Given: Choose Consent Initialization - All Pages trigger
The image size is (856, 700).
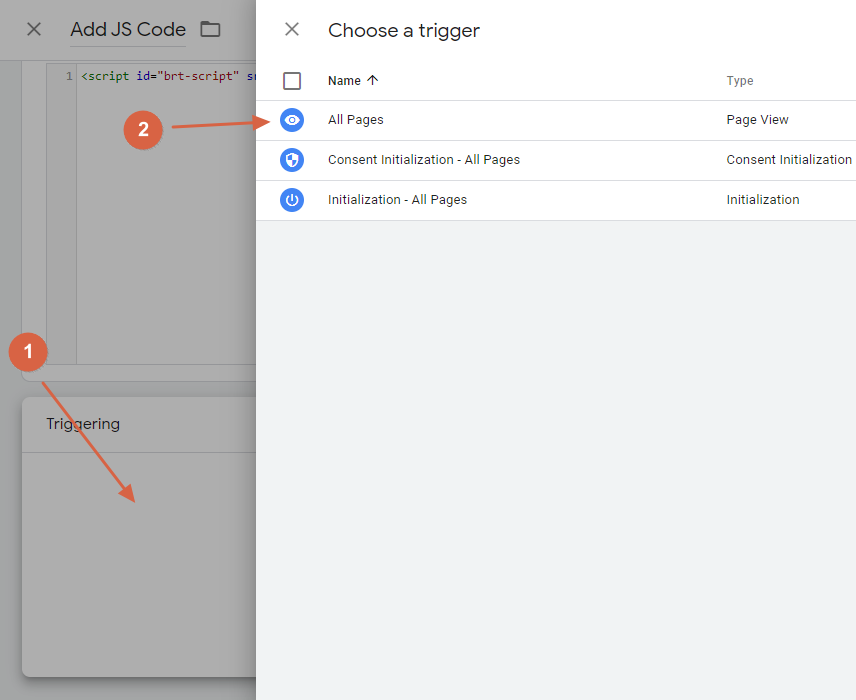Looking at the screenshot, I should pyautogui.click(x=424, y=160).
